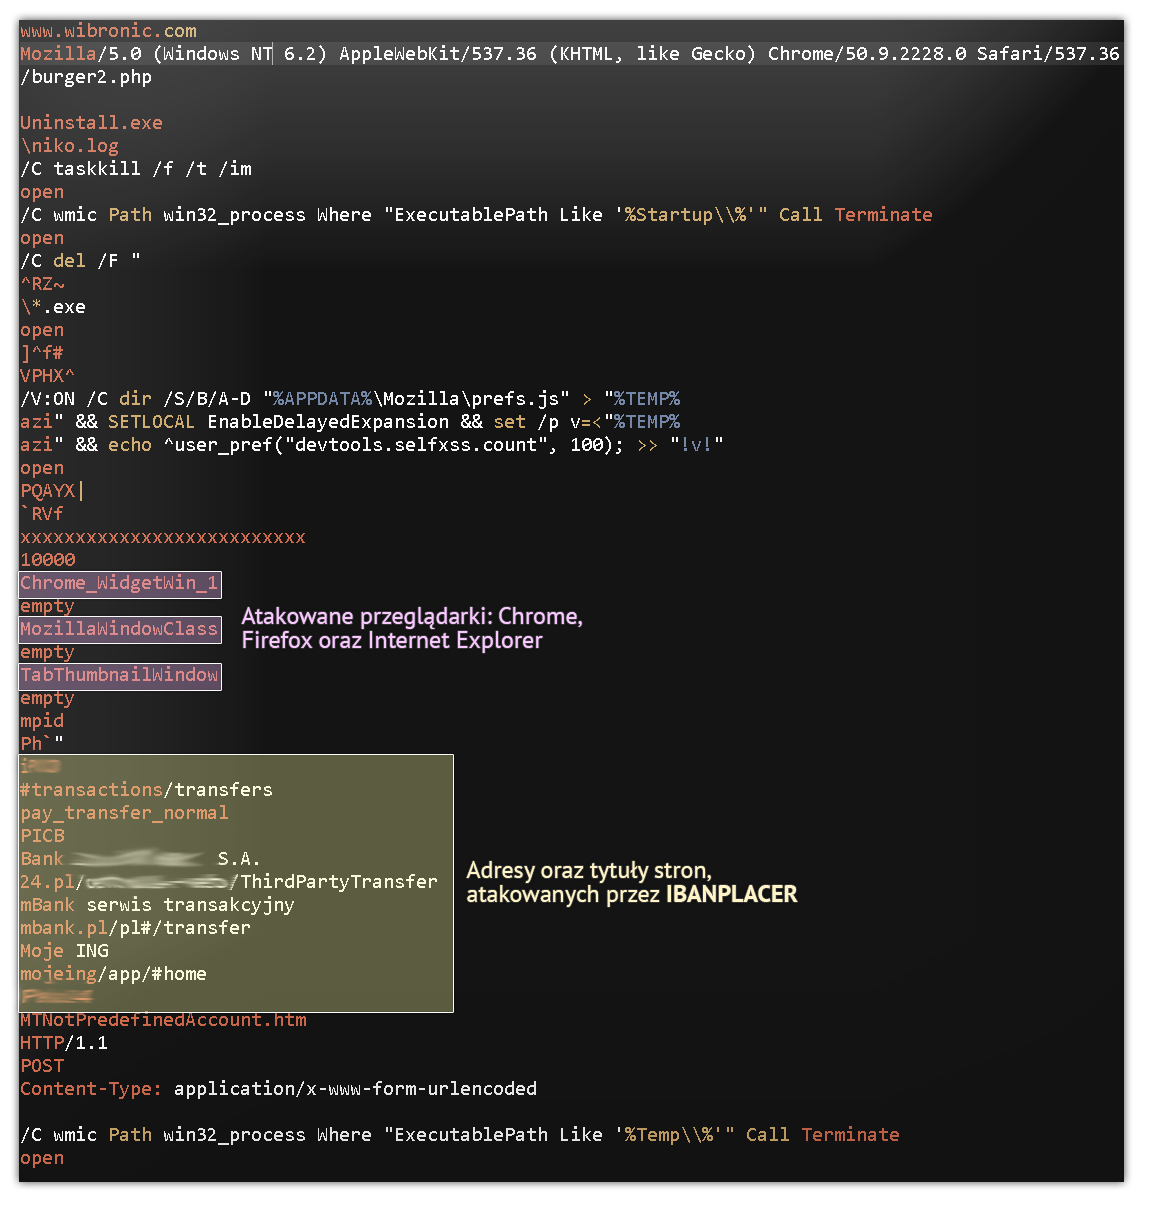Image resolution: width=1152 pixels, height=1208 pixels.
Task: Click the PICB string
Action: click(42, 836)
